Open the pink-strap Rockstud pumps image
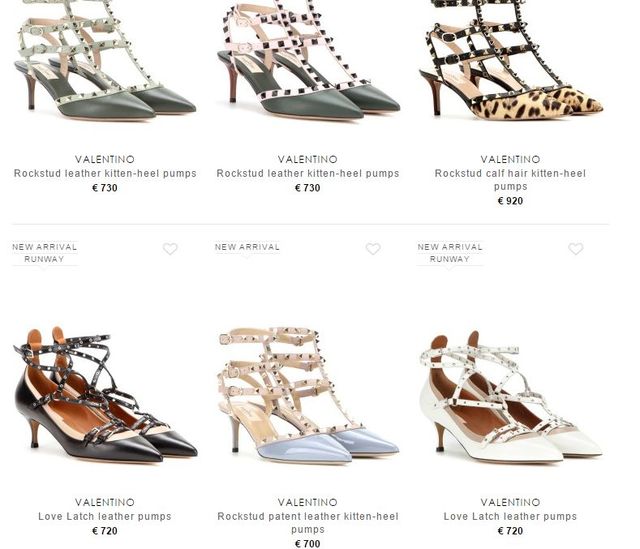Image resolution: width=640 pixels, height=549 pixels. pos(308,59)
